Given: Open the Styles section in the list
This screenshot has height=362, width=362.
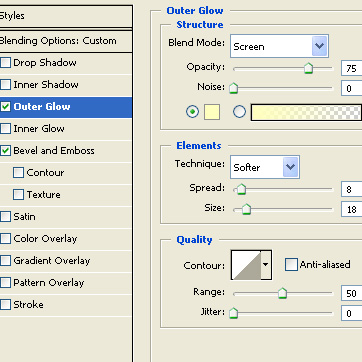Looking at the screenshot, I should point(66,16).
